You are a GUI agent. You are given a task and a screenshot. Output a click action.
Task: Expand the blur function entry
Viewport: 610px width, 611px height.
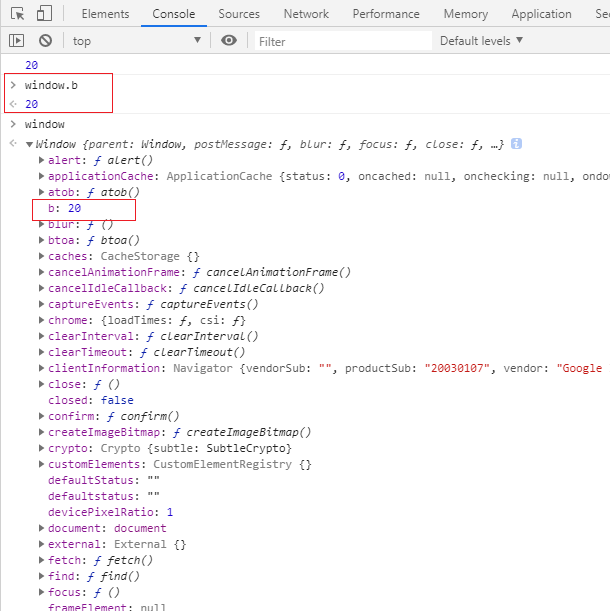(x=41, y=224)
